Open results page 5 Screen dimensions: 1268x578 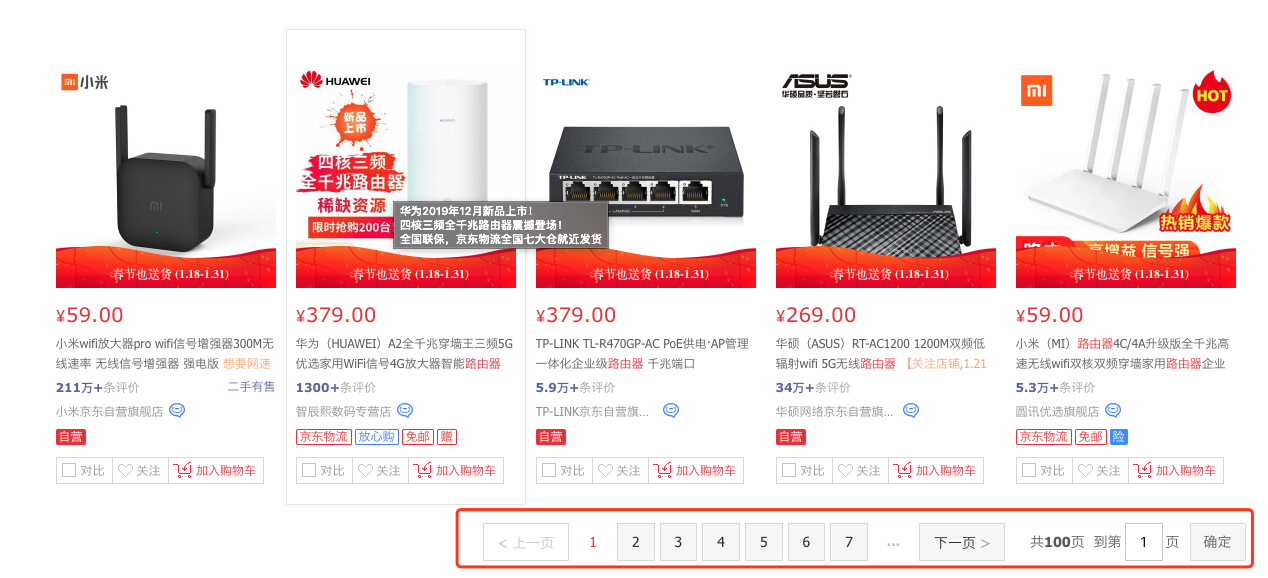[764, 542]
